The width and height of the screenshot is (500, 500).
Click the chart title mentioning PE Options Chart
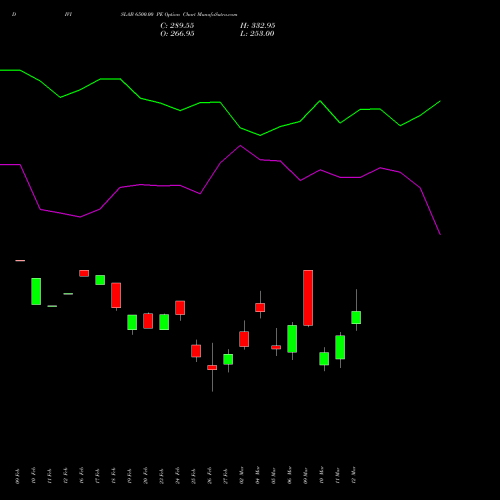[179, 15]
